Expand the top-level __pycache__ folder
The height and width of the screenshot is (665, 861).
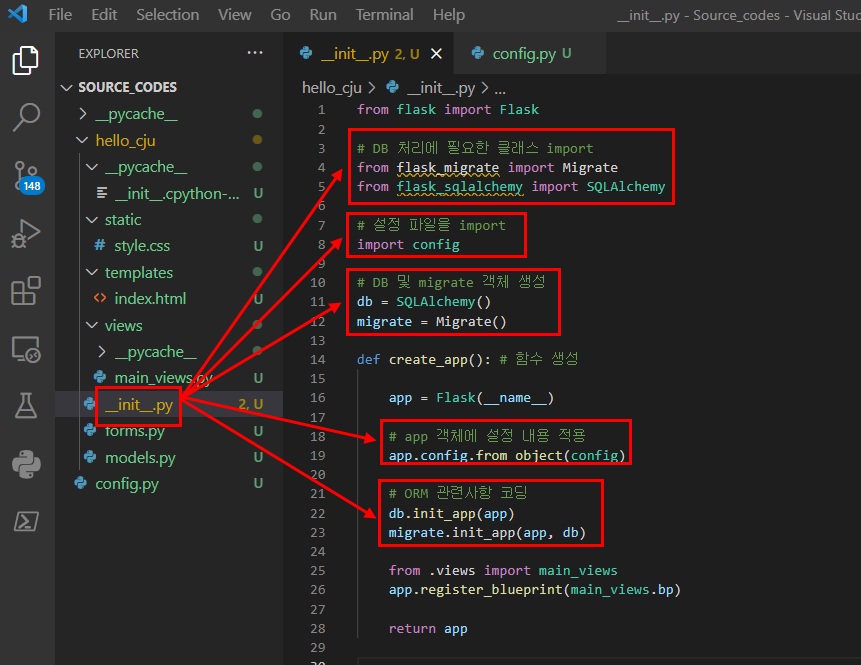[83, 114]
